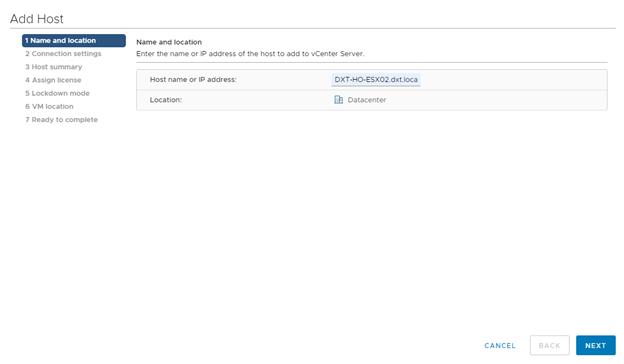Go to step 7 Ready to complete
Screen dimensions: 624x364
(x=61, y=120)
